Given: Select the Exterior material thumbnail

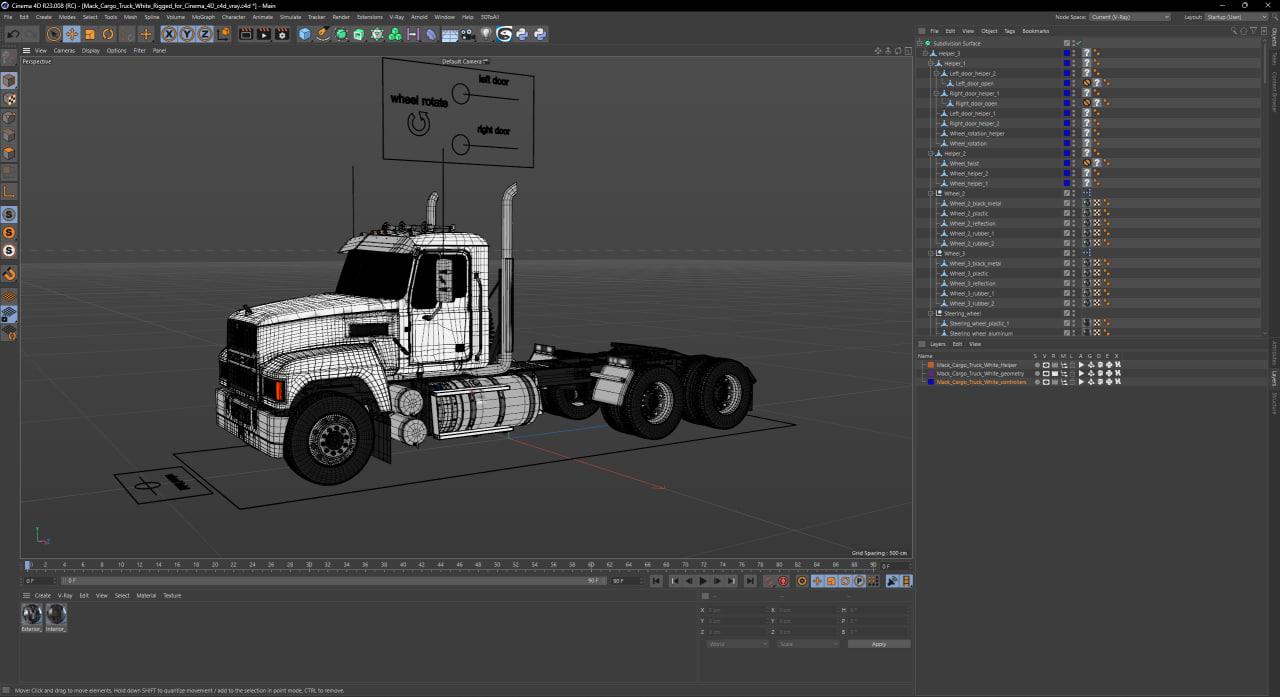Looking at the screenshot, I should (32, 615).
